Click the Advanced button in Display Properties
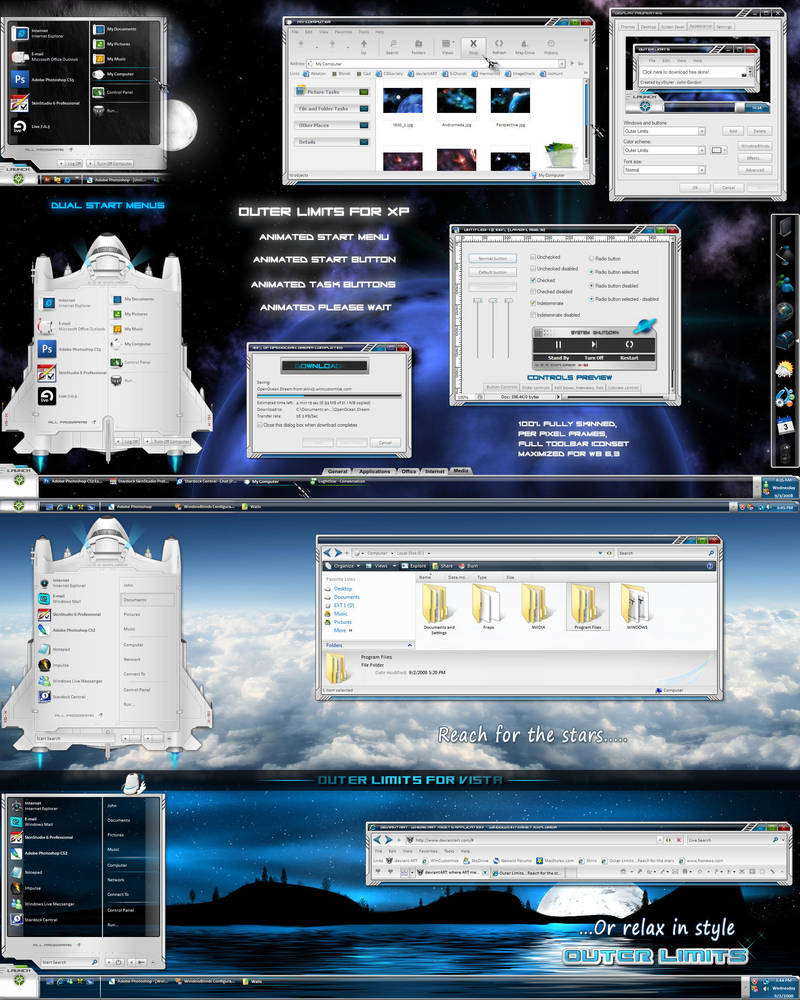The width and height of the screenshot is (800, 1000). [755, 170]
